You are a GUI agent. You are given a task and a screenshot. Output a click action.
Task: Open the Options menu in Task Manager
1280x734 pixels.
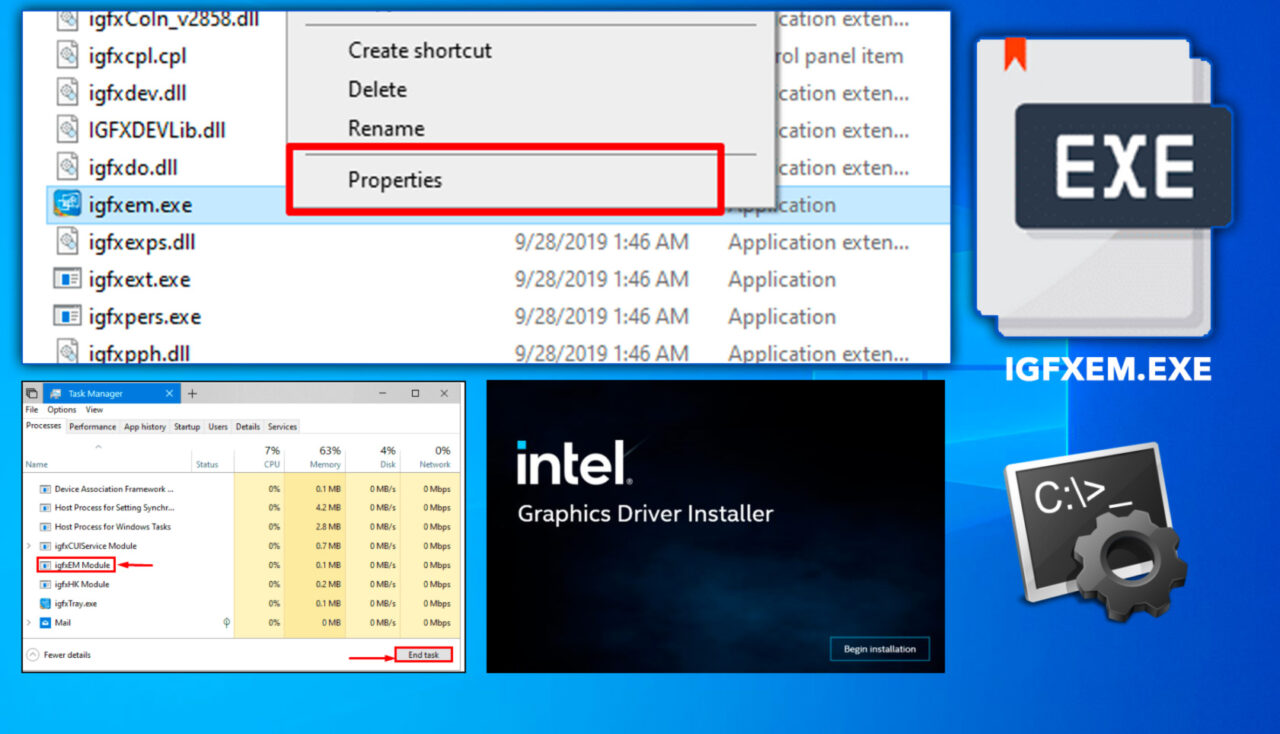62,410
